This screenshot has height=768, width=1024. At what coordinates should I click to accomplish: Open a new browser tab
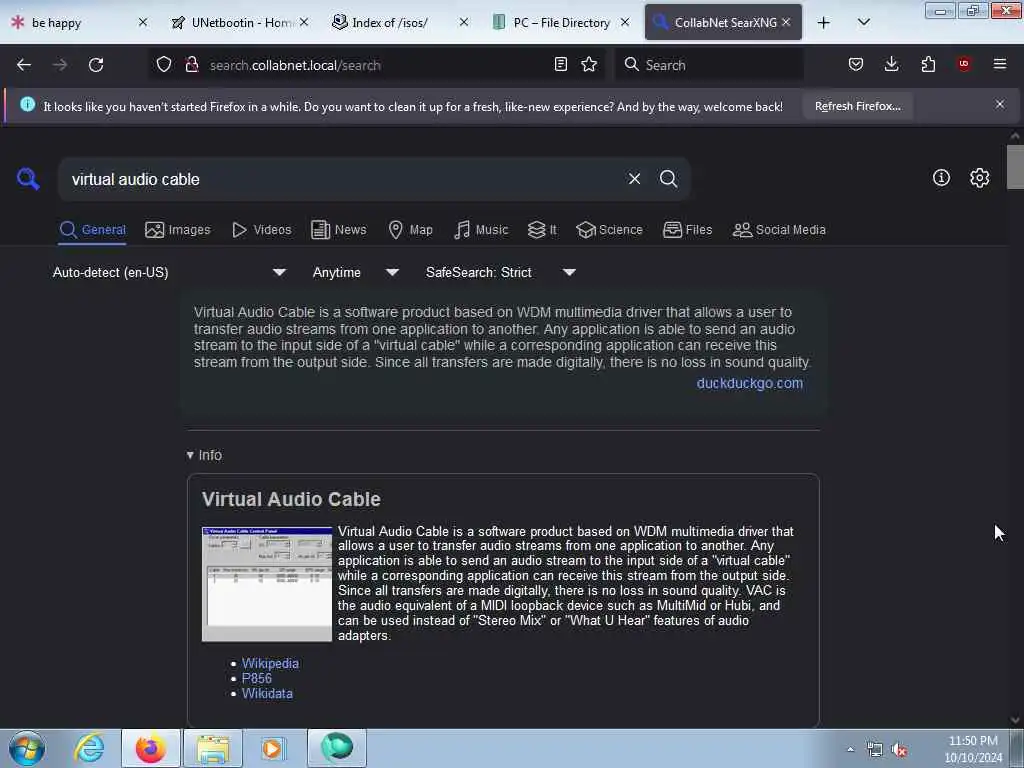(824, 22)
